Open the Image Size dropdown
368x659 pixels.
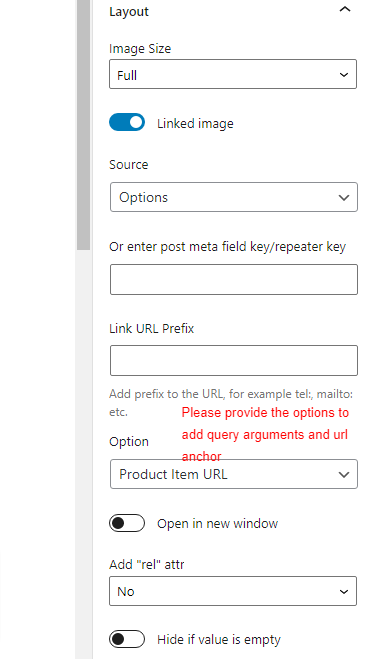click(x=233, y=74)
